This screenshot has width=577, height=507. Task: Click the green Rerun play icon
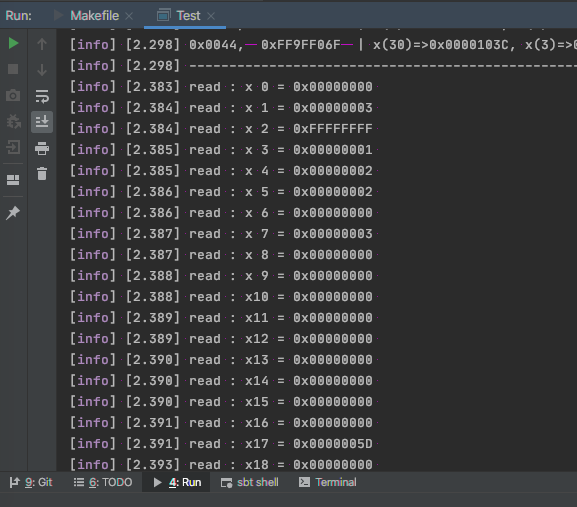tap(13, 43)
